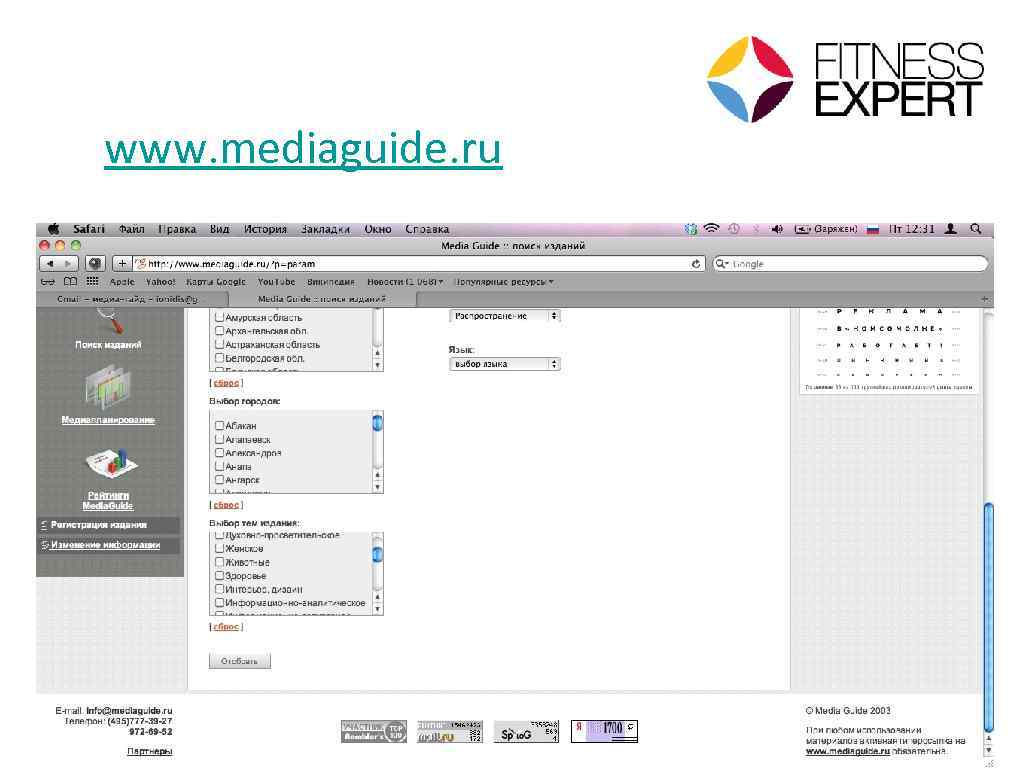
Task: Open the Правка menu
Action: tap(176, 229)
